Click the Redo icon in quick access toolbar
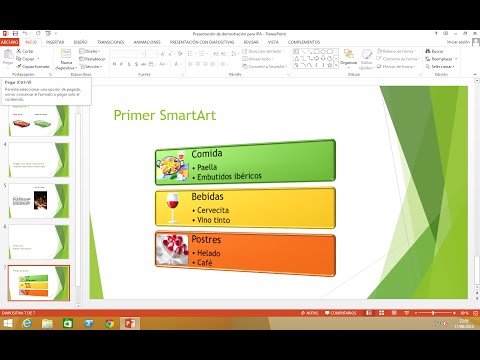 click(x=38, y=33)
